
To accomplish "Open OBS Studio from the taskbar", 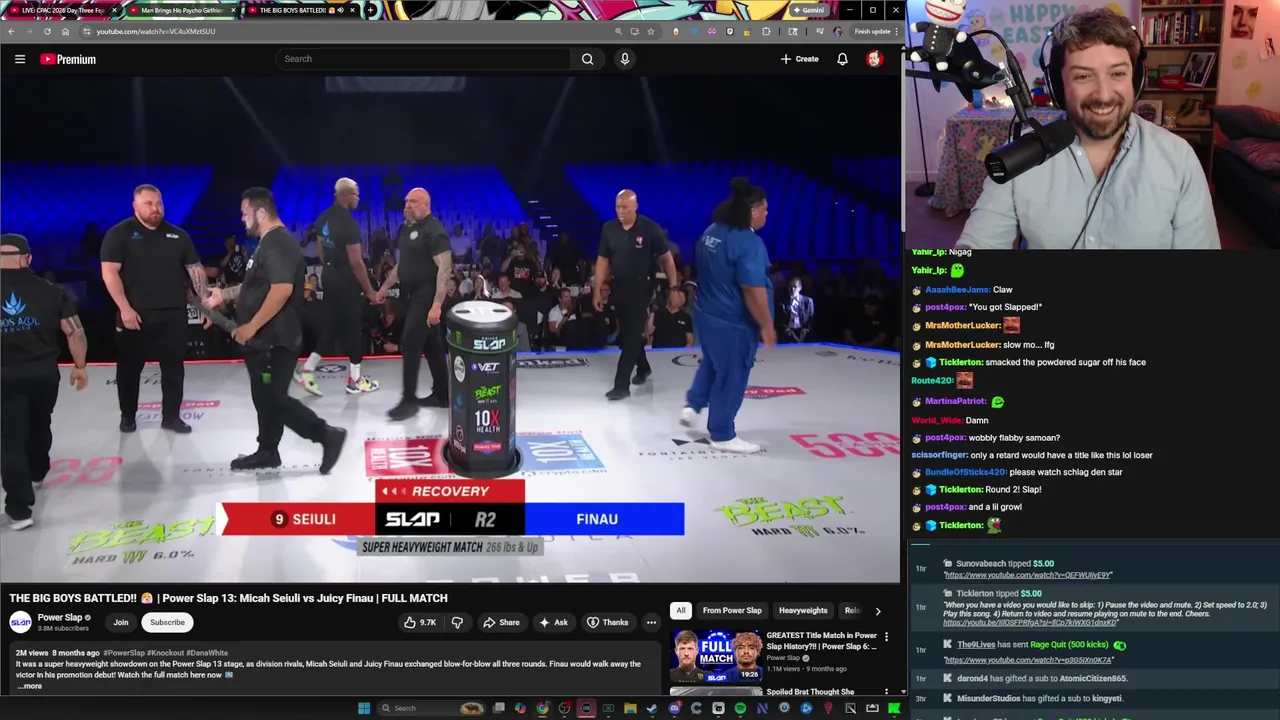I will click(565, 708).
